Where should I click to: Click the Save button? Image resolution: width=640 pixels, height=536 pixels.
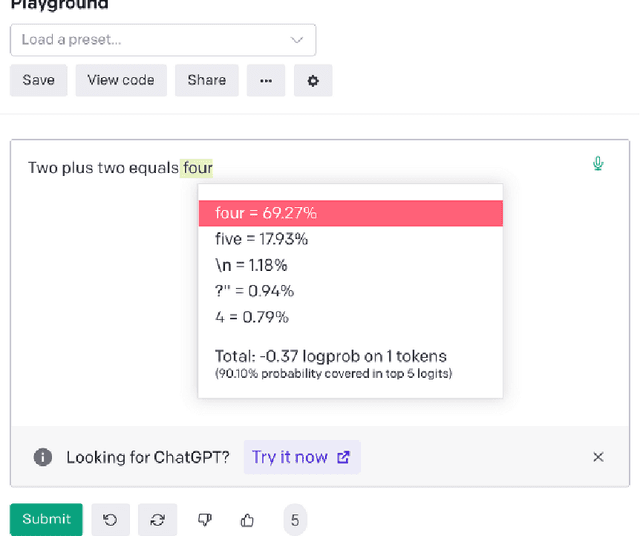tap(39, 80)
